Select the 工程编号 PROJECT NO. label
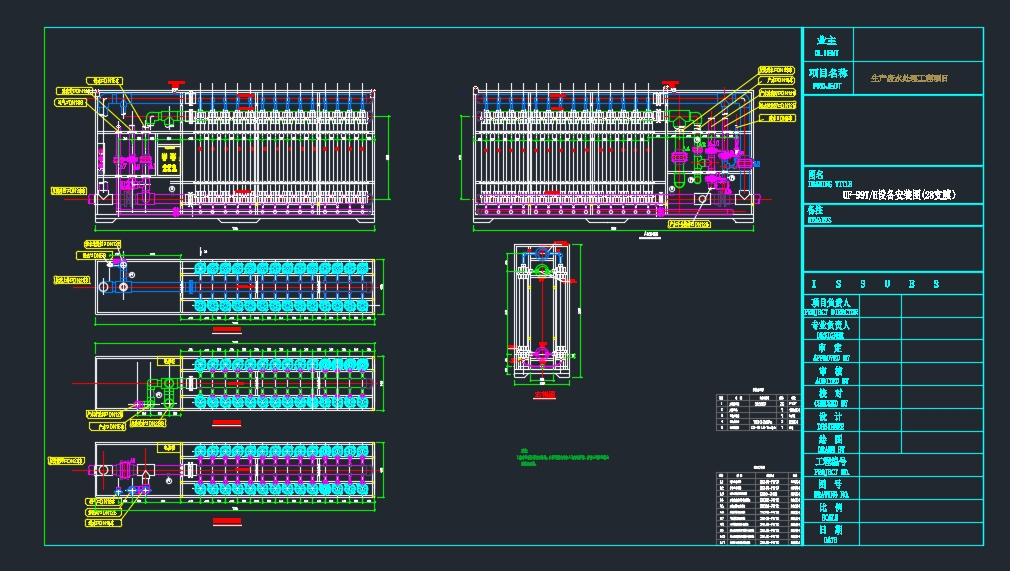The height and width of the screenshot is (571, 1010). click(x=831, y=466)
